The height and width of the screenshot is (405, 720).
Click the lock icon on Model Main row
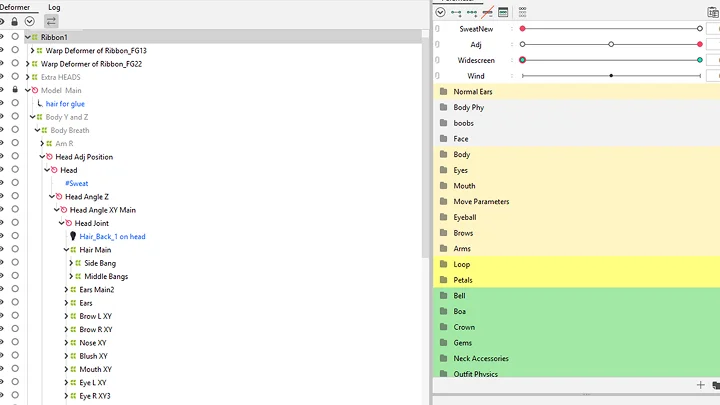point(14,90)
